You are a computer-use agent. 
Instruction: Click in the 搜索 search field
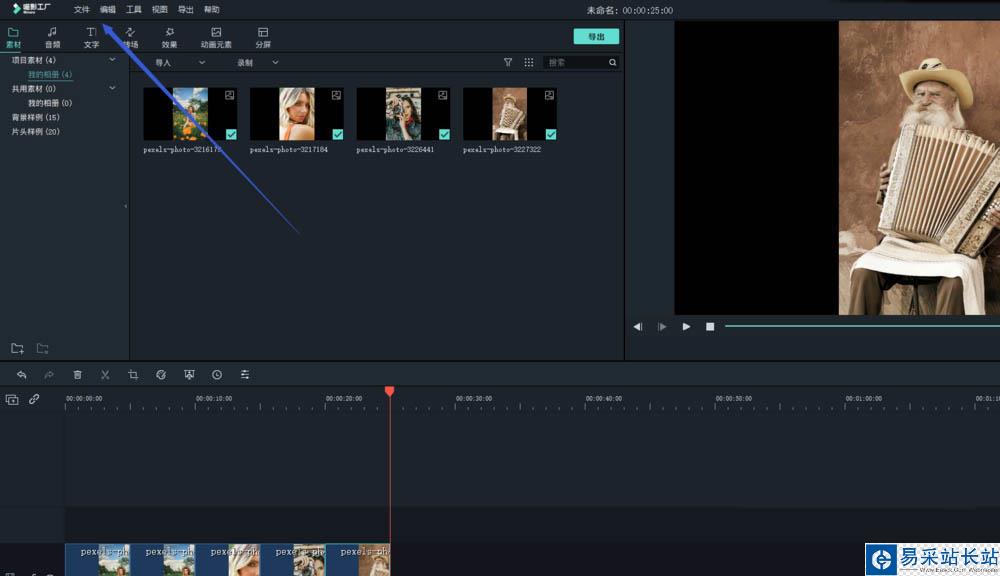coord(577,62)
